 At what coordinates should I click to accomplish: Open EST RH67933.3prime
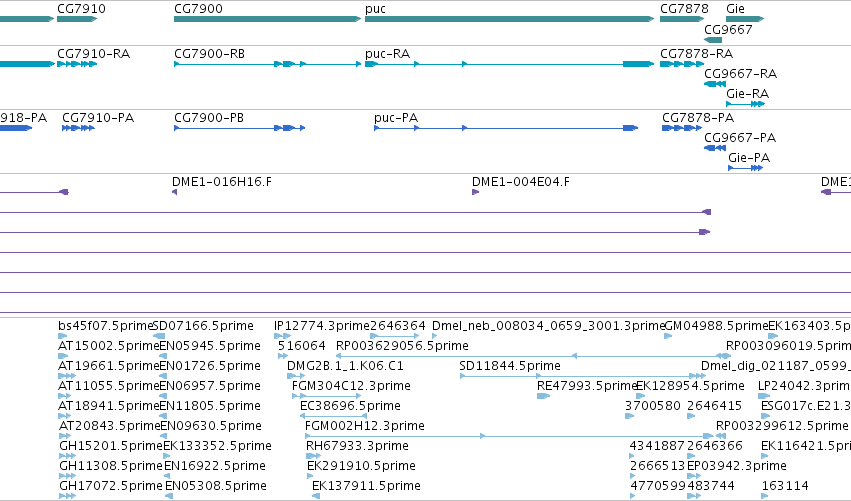click(357, 447)
